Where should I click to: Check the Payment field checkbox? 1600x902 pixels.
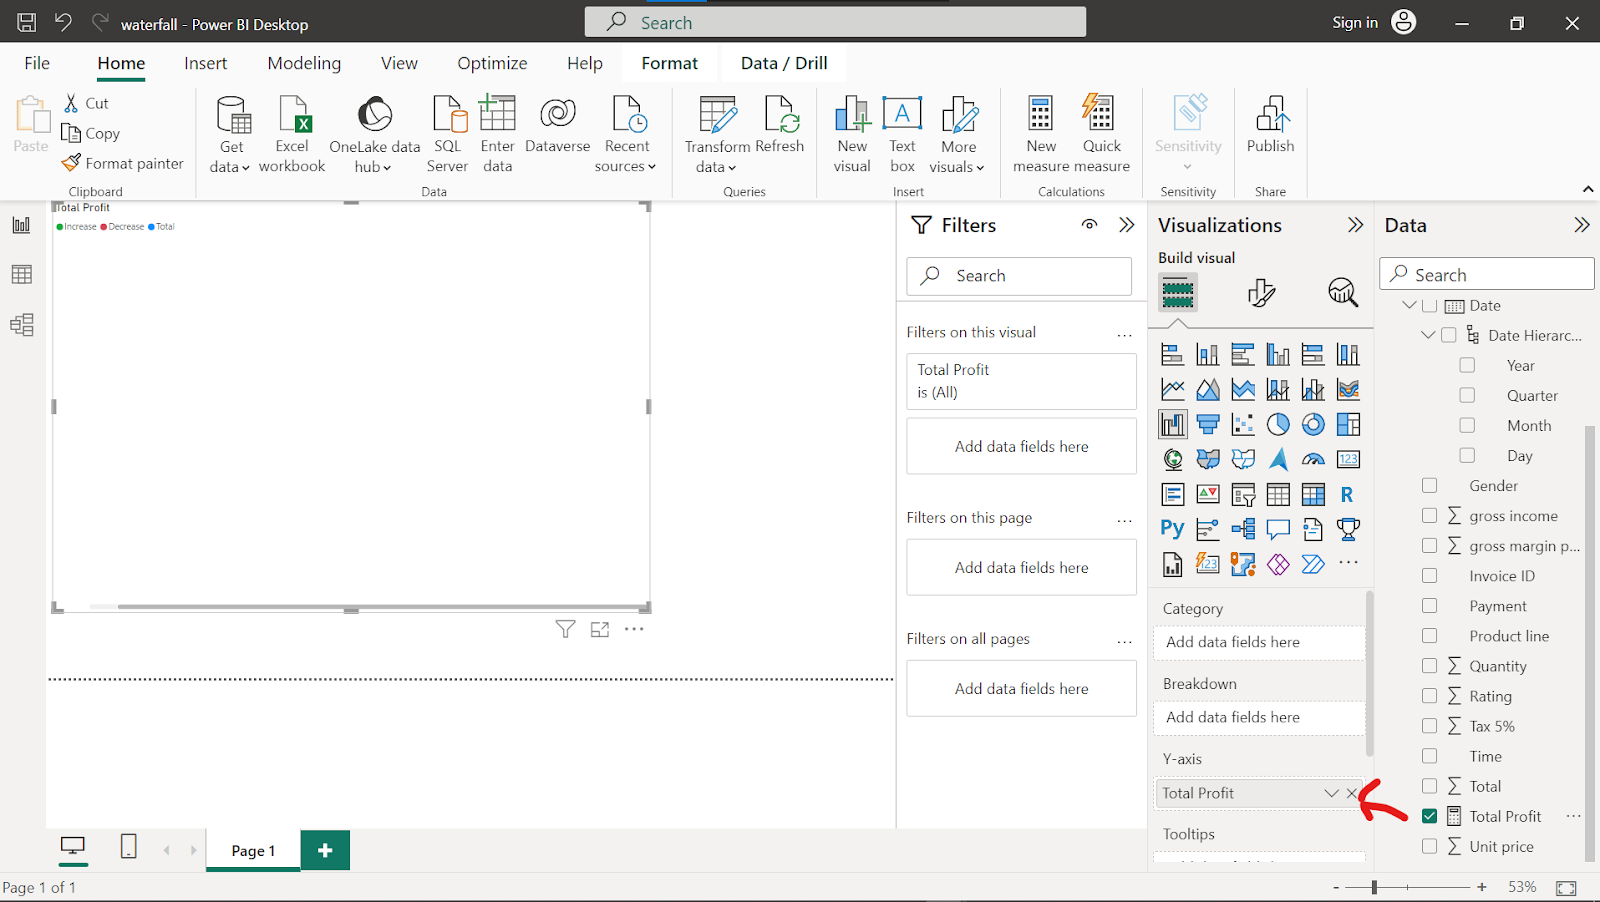1429,605
